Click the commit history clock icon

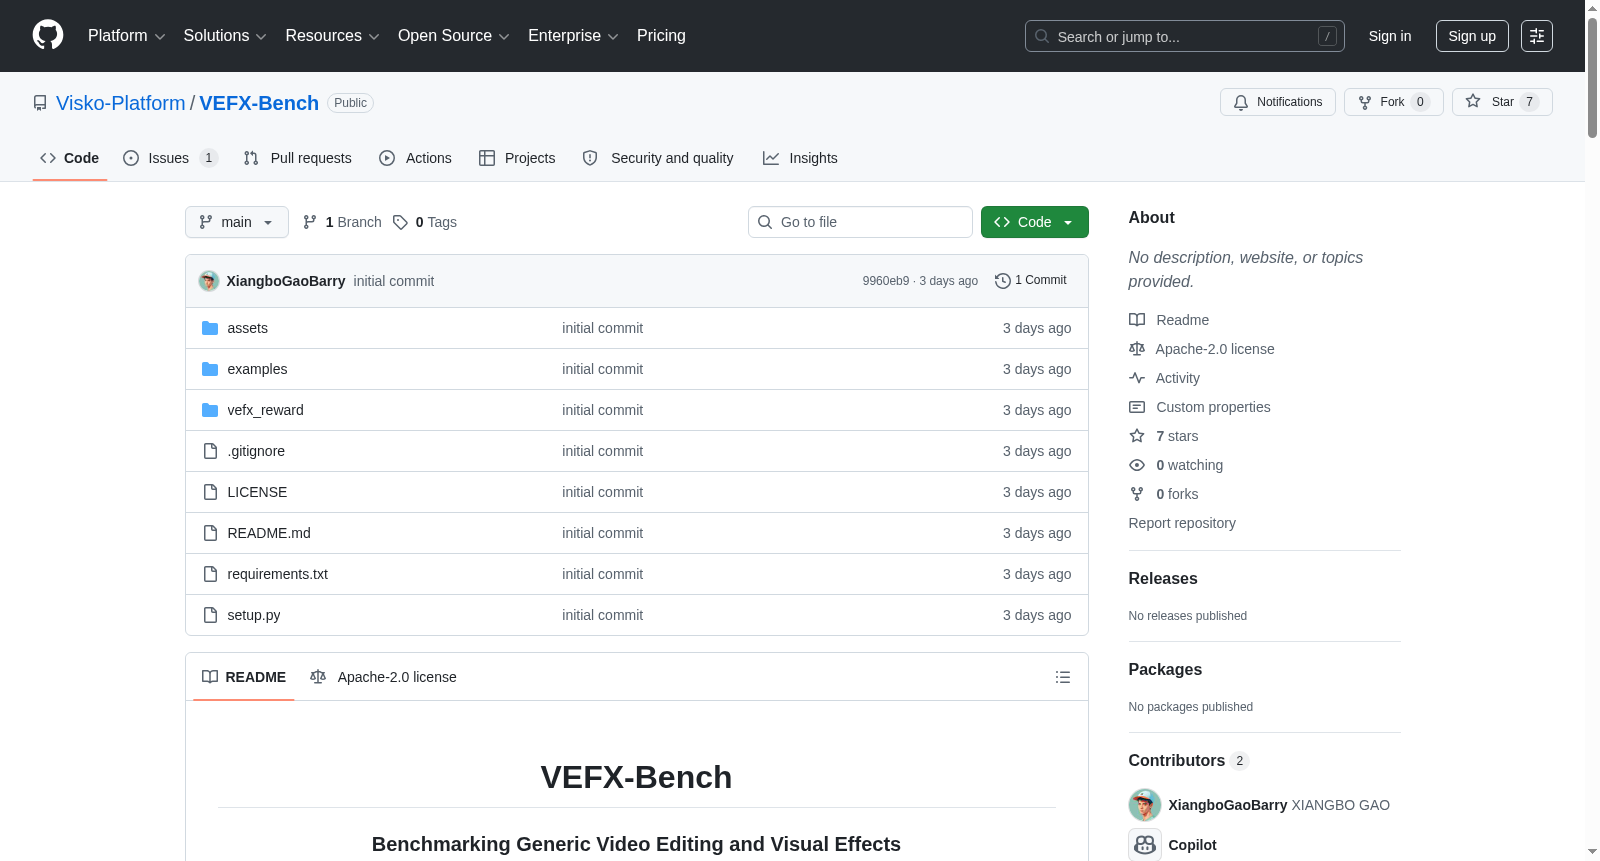point(1002,281)
